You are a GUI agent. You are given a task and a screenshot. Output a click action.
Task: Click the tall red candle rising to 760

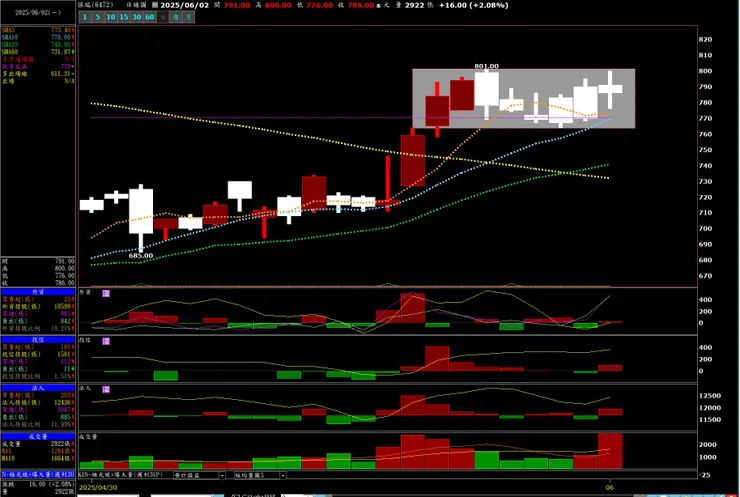pyautogui.click(x=413, y=157)
